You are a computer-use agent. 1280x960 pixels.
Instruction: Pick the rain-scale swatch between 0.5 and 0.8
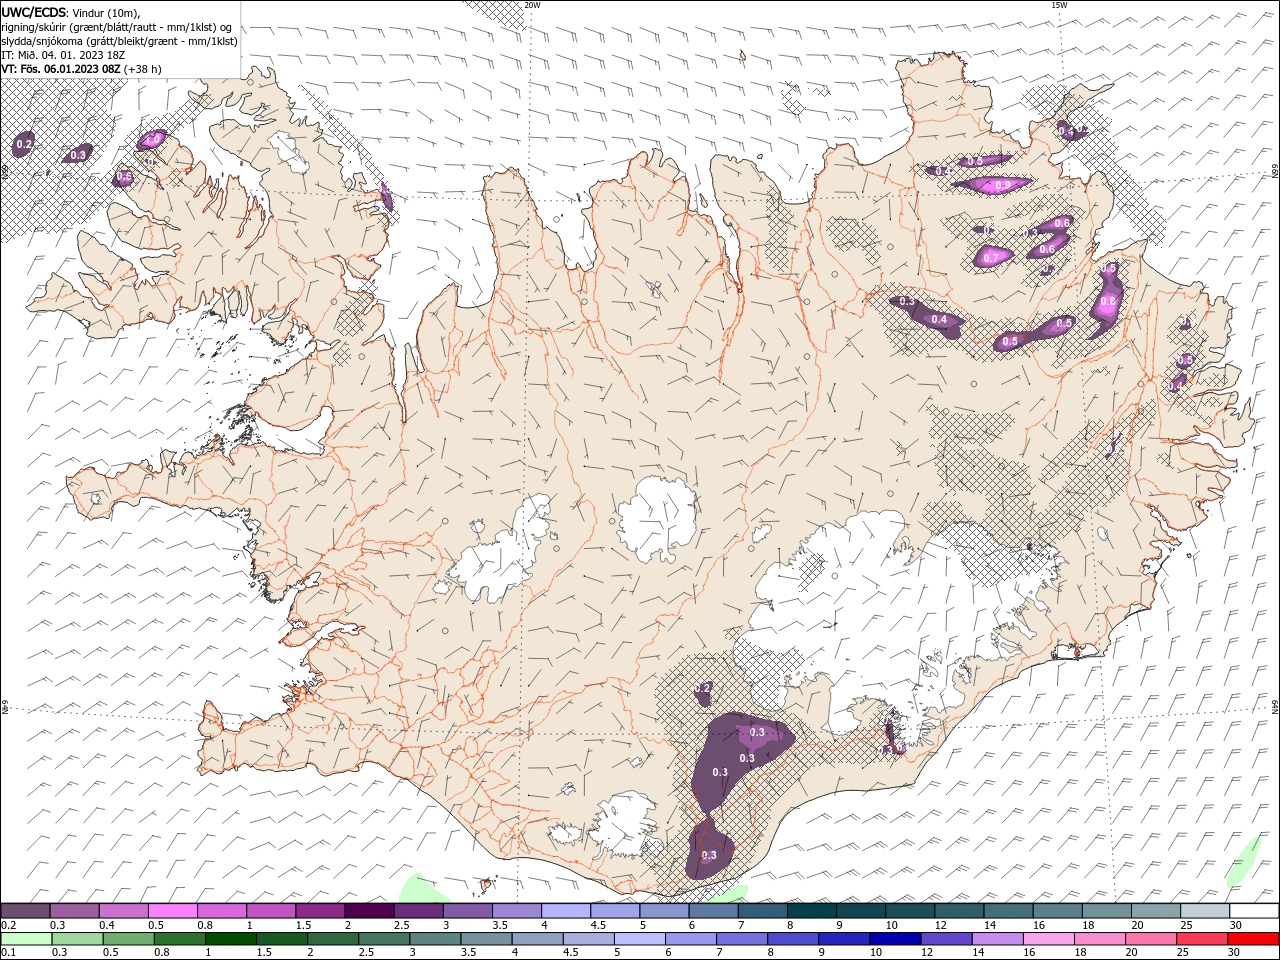(x=128, y=939)
